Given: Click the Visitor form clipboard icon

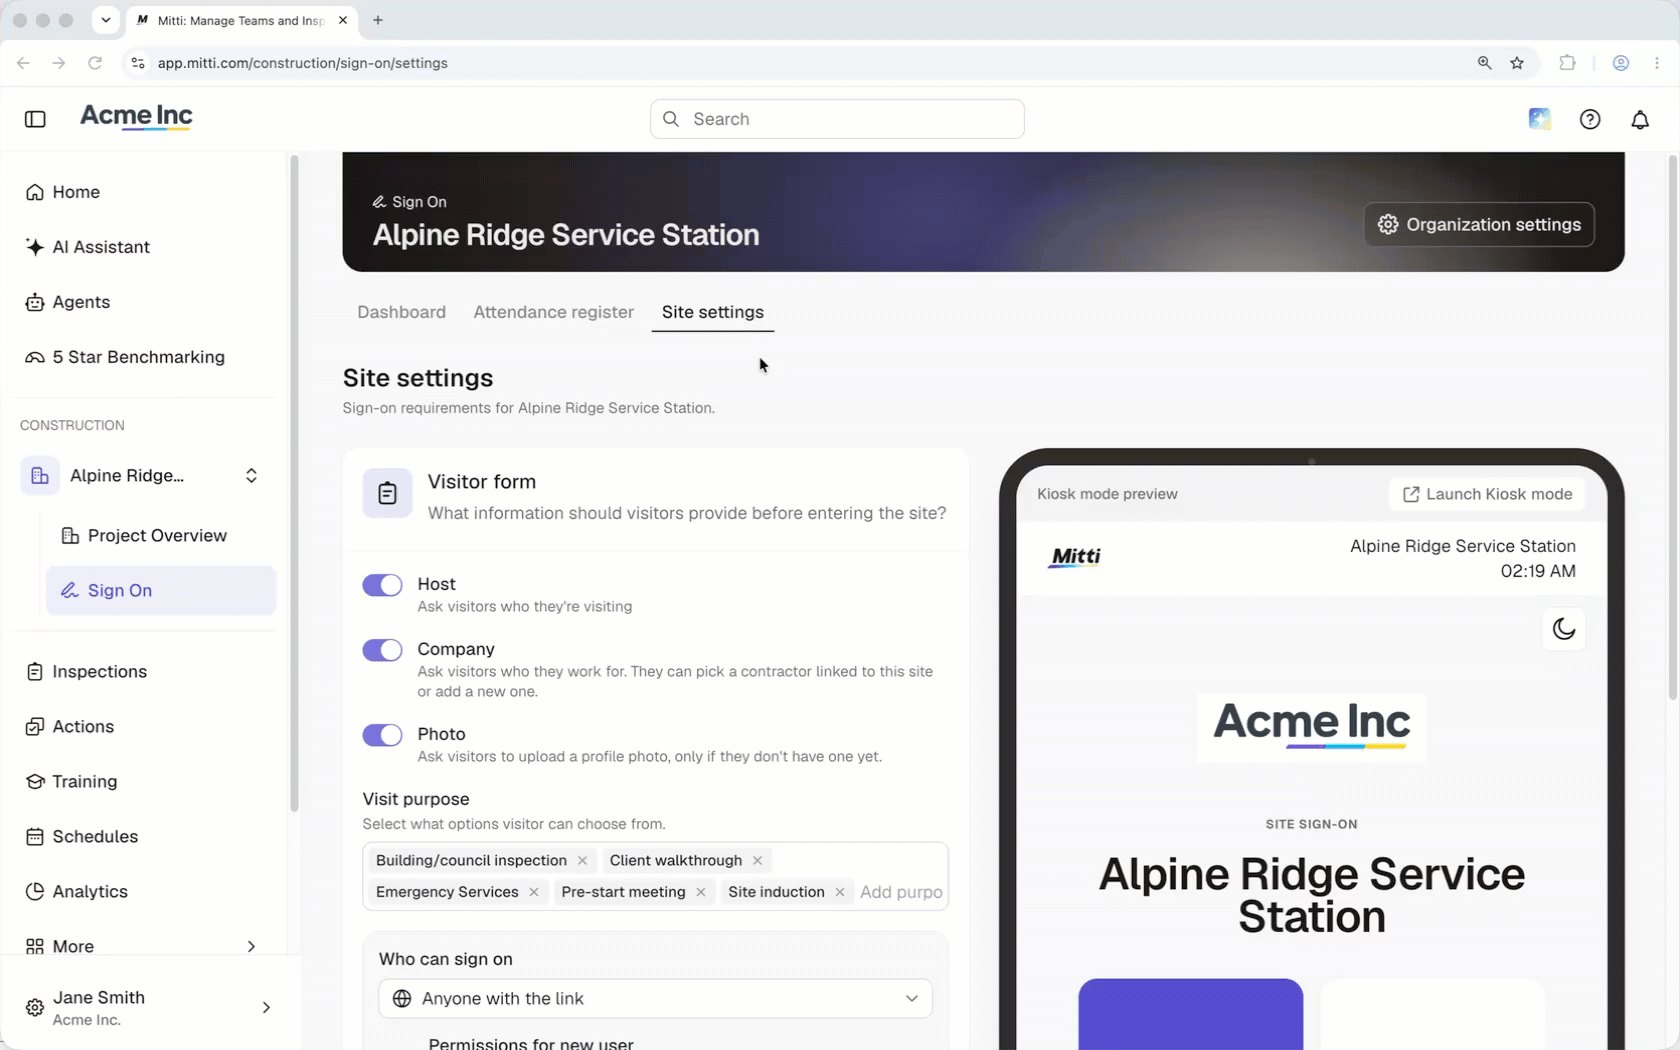Looking at the screenshot, I should point(387,493).
